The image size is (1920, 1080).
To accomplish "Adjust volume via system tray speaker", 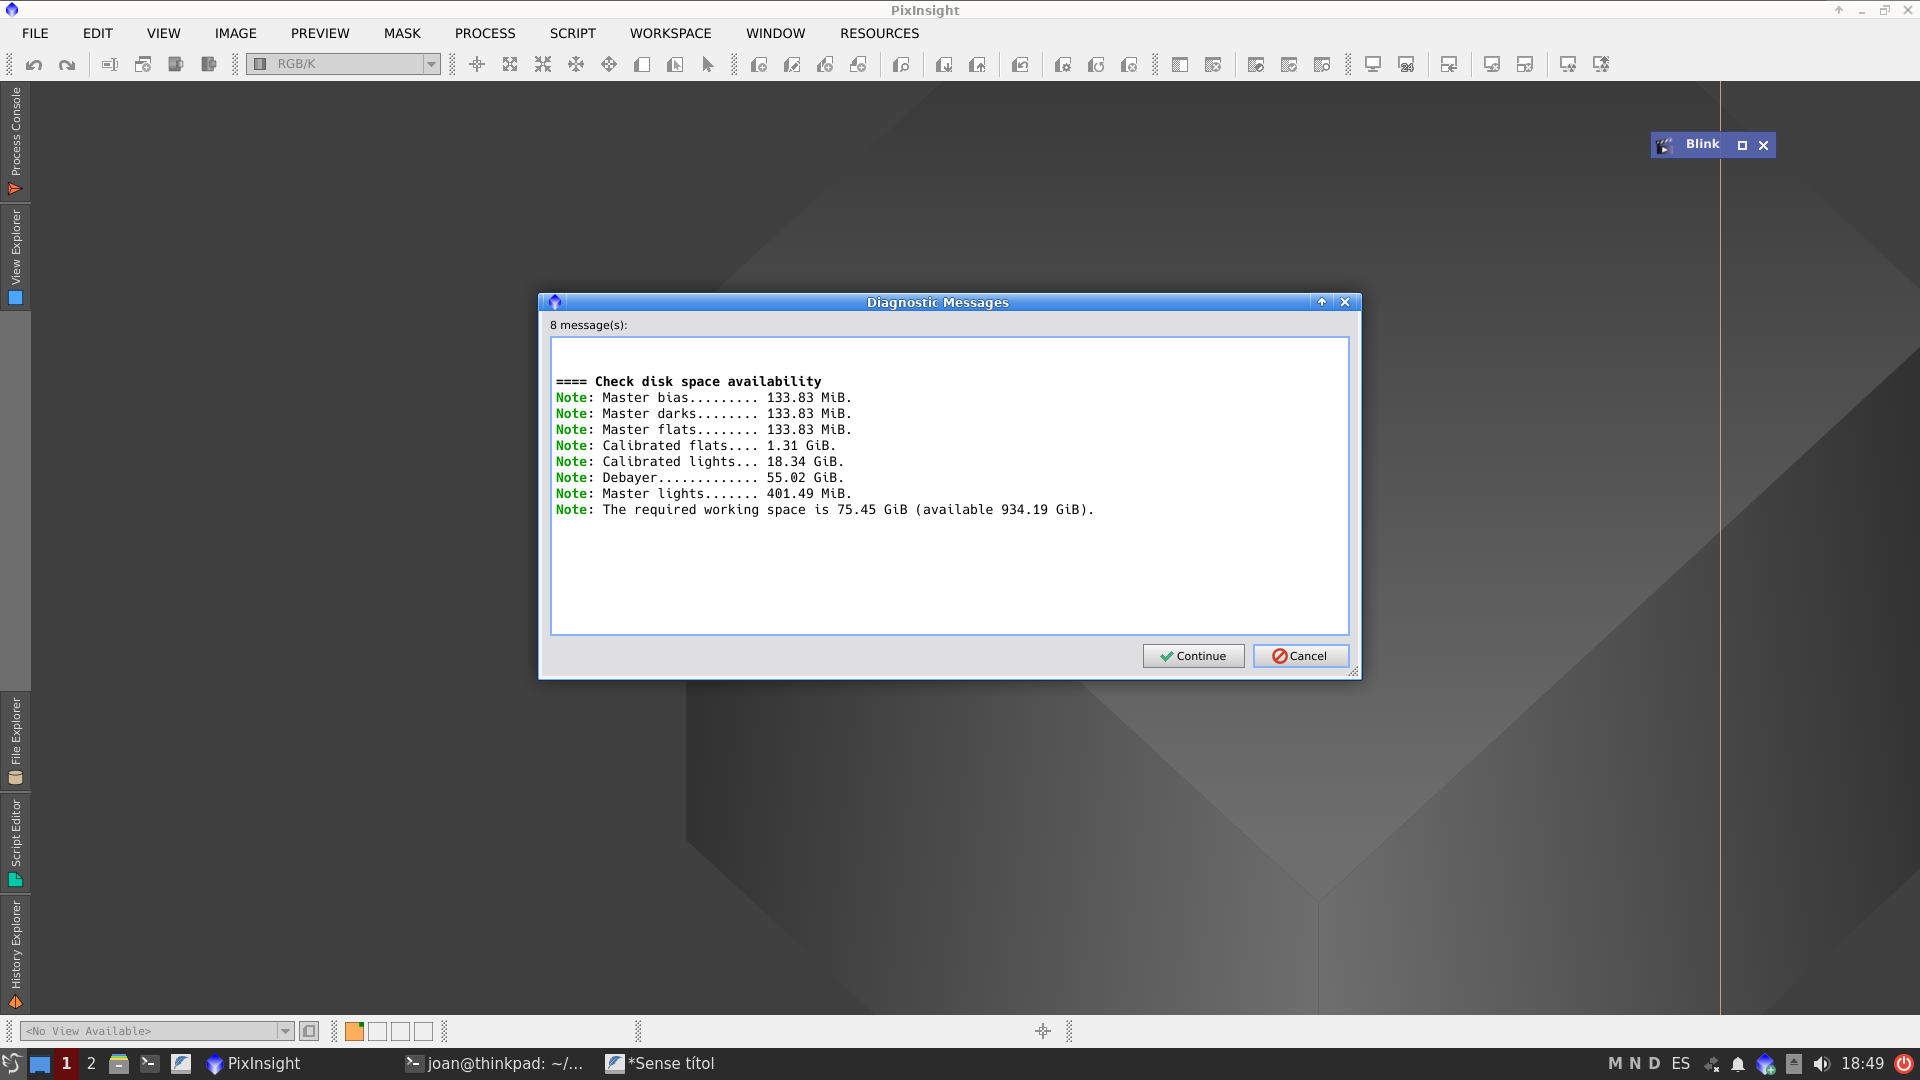I will (x=1821, y=1064).
